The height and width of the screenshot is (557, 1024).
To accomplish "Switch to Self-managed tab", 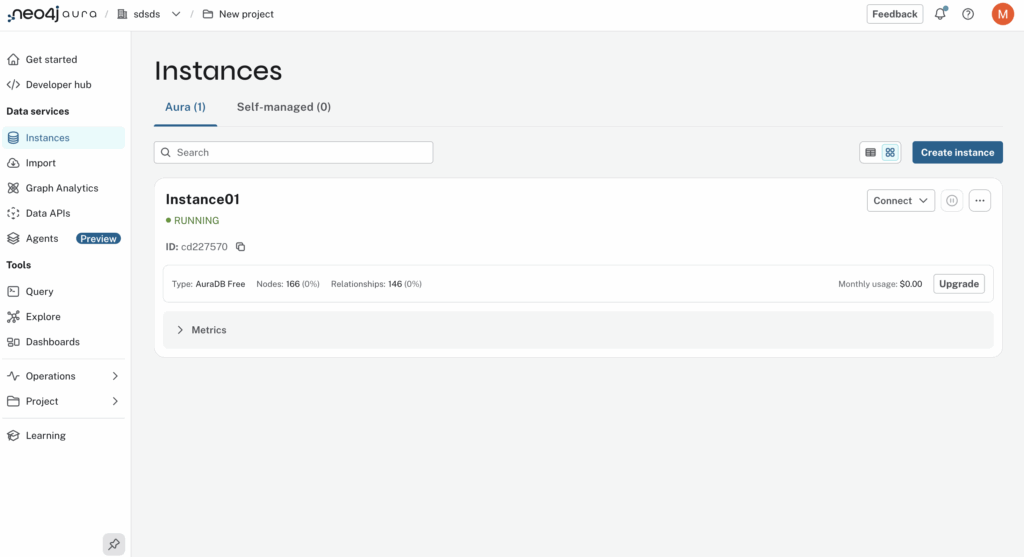I will (x=283, y=107).
